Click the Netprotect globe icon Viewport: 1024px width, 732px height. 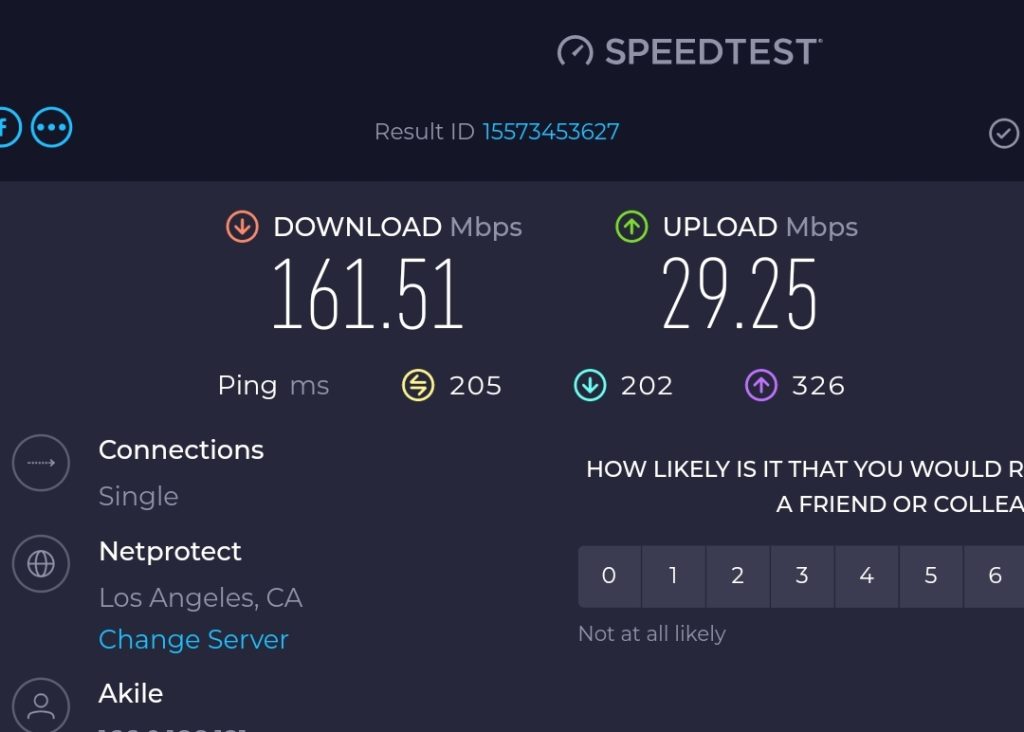tap(41, 564)
